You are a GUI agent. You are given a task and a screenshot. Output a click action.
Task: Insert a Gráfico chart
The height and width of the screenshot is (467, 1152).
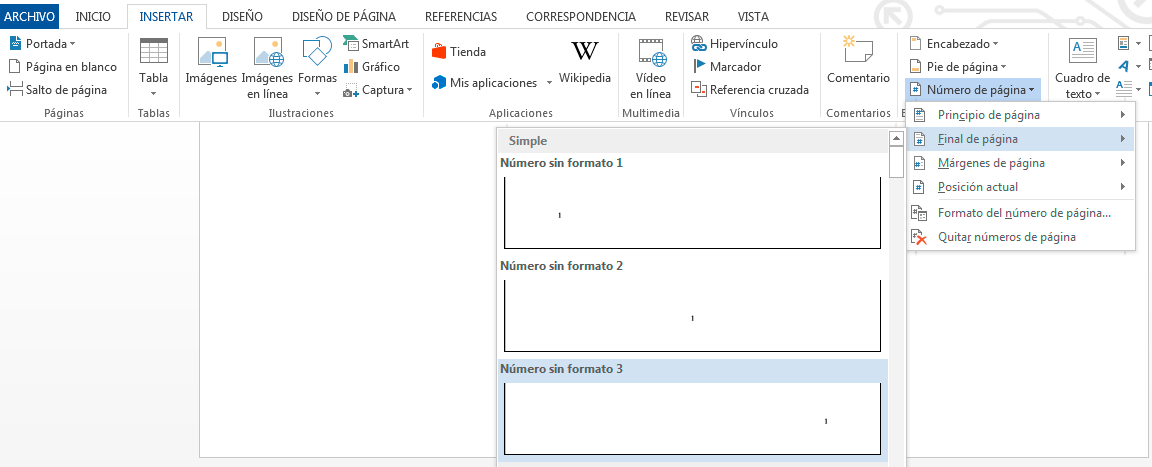(x=372, y=67)
